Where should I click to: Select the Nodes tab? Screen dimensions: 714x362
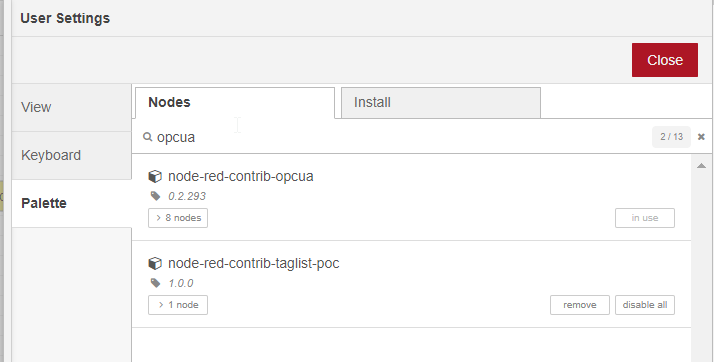point(235,102)
